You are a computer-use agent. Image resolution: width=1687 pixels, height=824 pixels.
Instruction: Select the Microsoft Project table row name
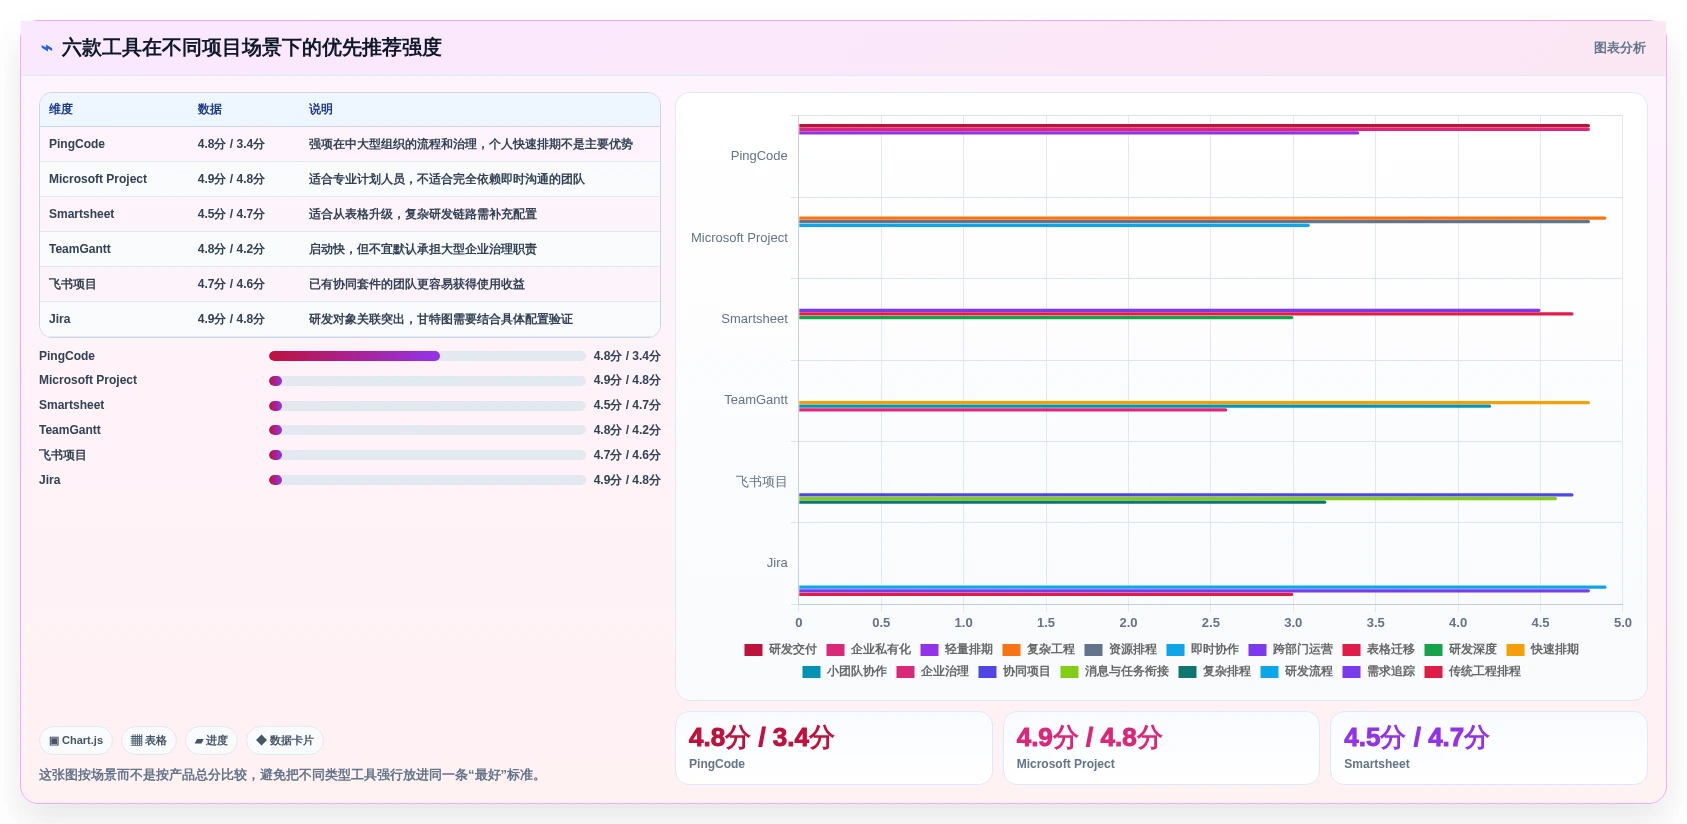(98, 179)
